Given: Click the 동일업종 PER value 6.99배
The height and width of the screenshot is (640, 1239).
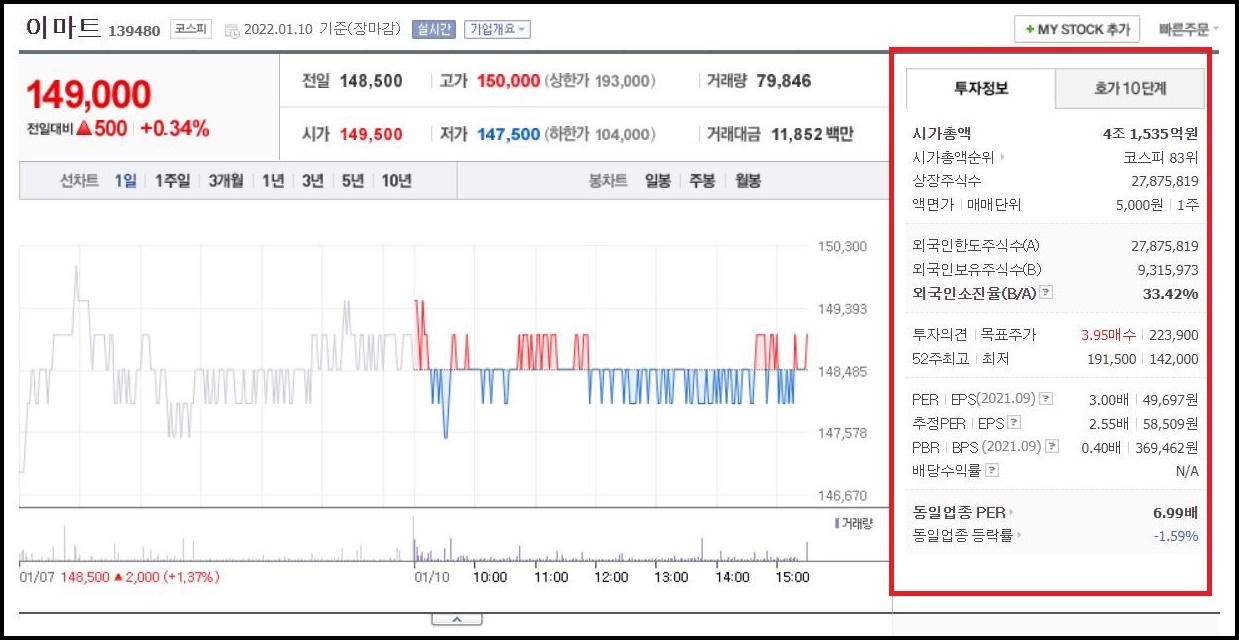Looking at the screenshot, I should click(x=1175, y=513).
